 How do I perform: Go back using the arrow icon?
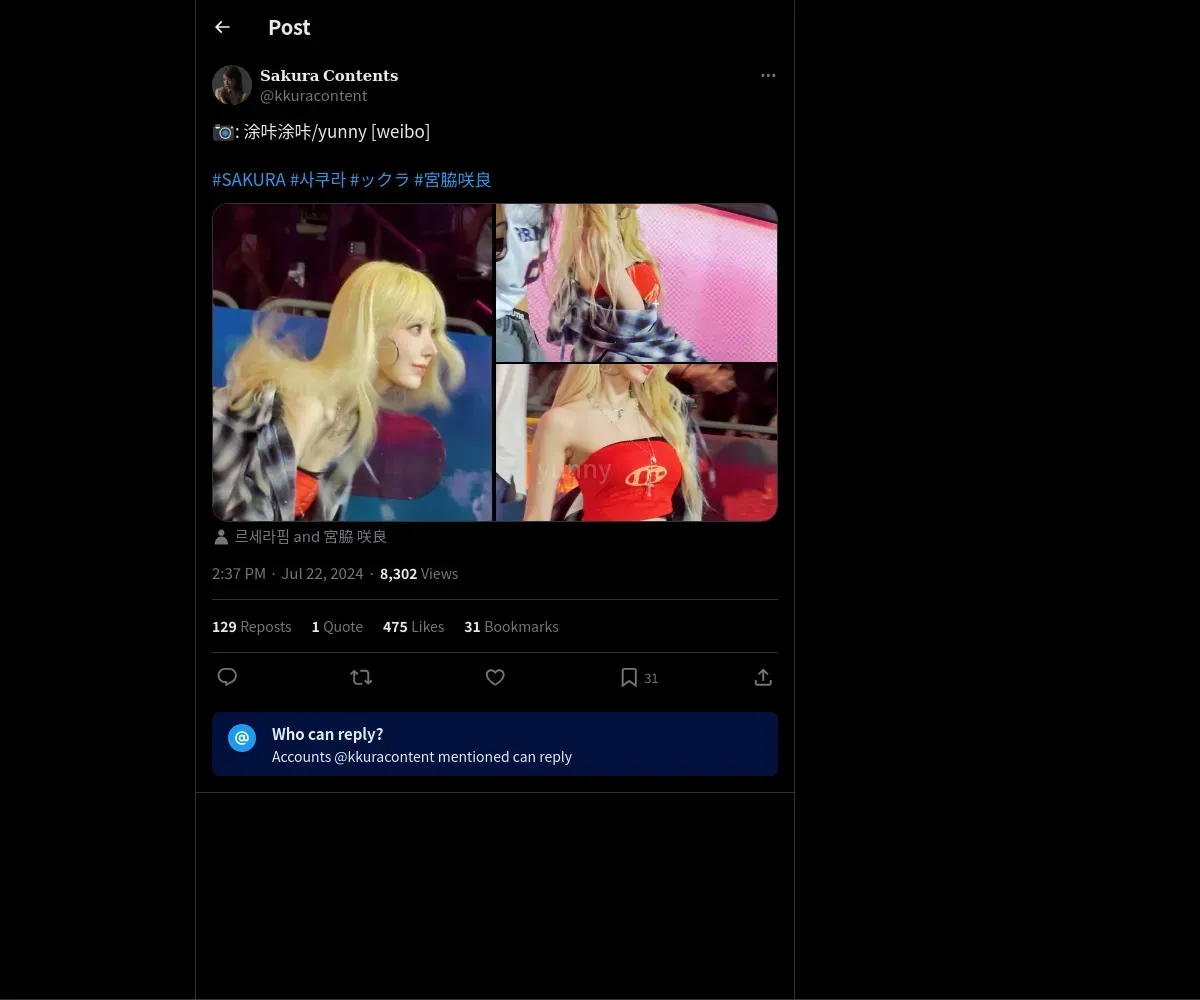pyautogui.click(x=222, y=27)
